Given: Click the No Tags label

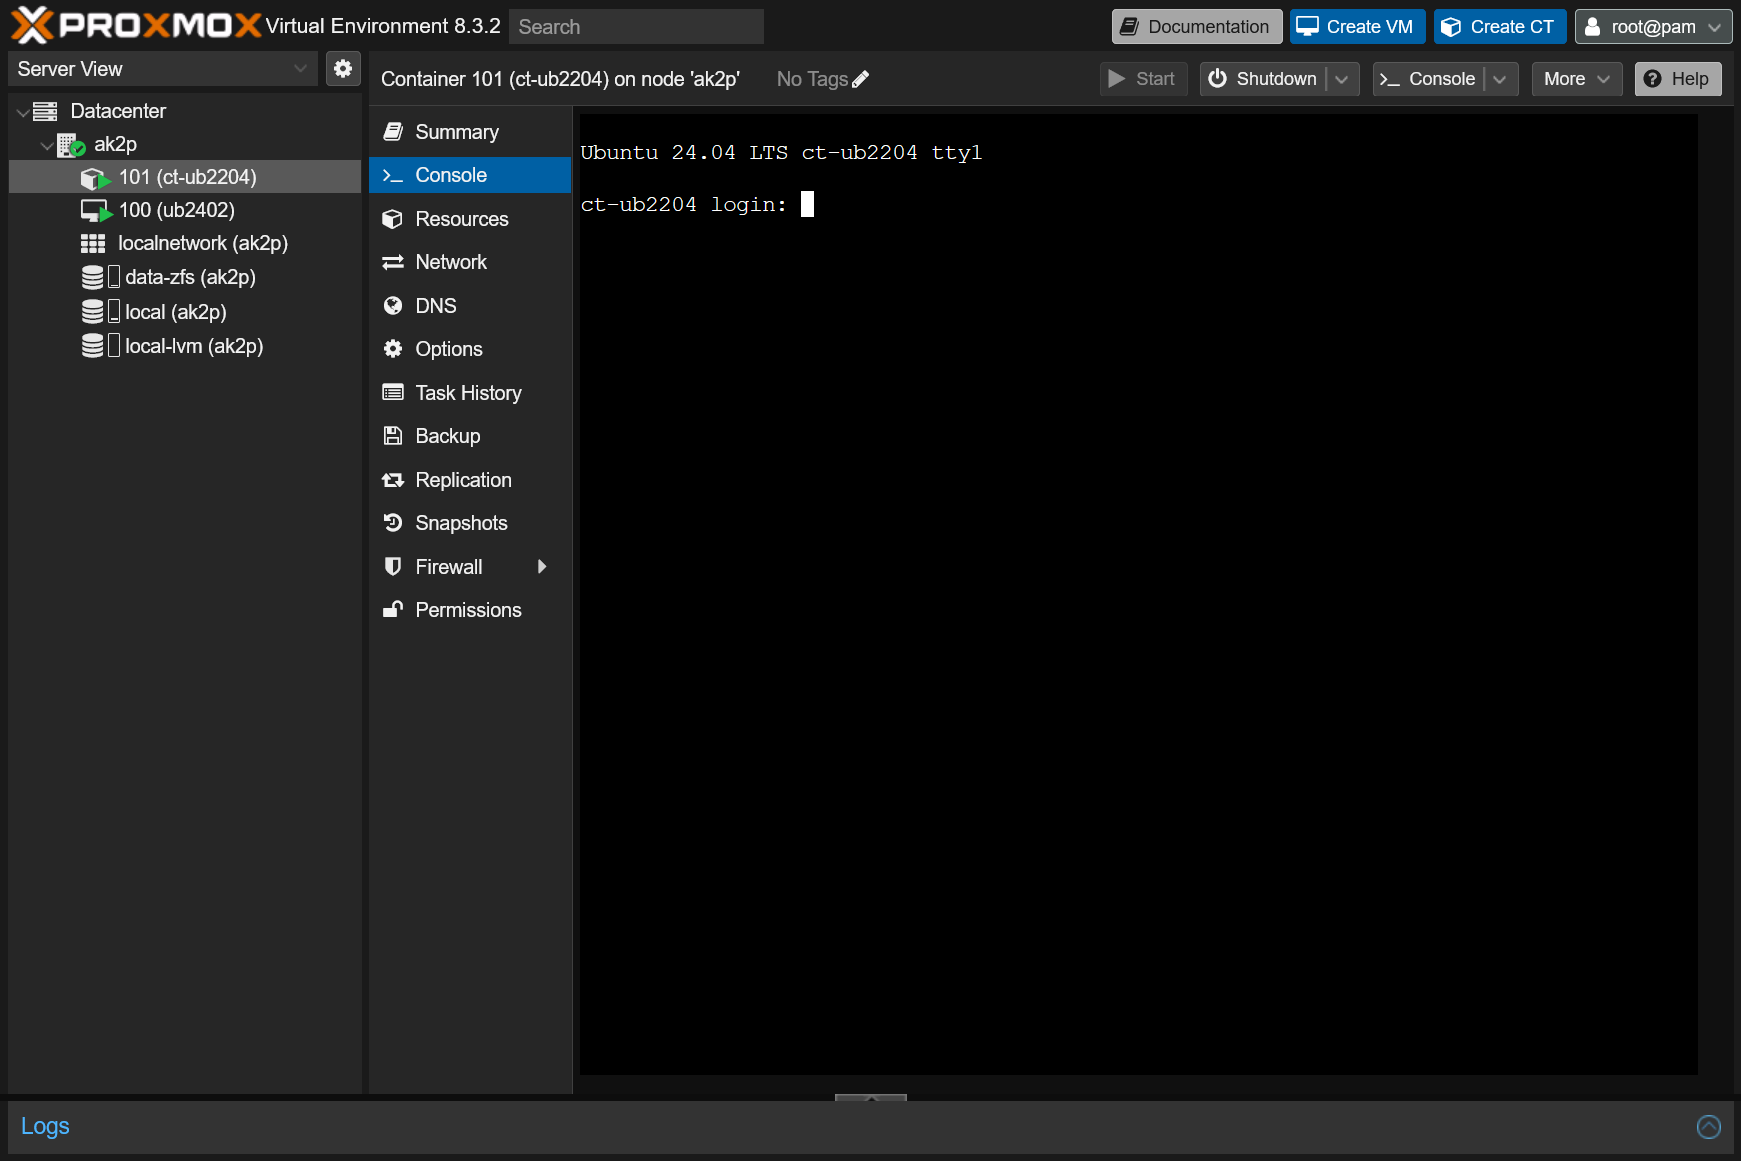Looking at the screenshot, I should coord(812,79).
